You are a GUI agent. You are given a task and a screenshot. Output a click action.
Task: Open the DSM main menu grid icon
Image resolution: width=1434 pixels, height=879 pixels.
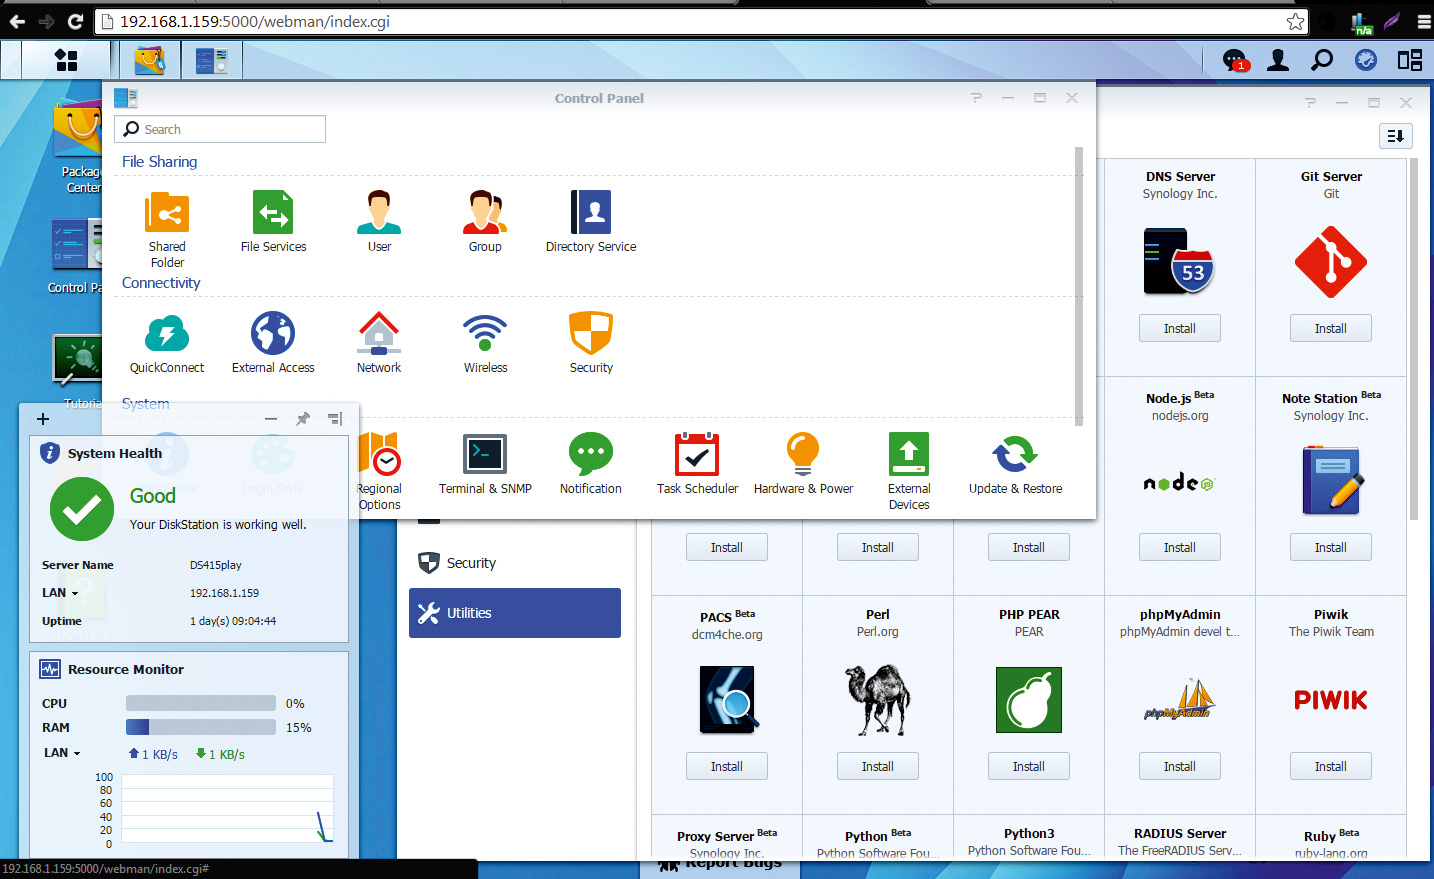[x=66, y=60]
